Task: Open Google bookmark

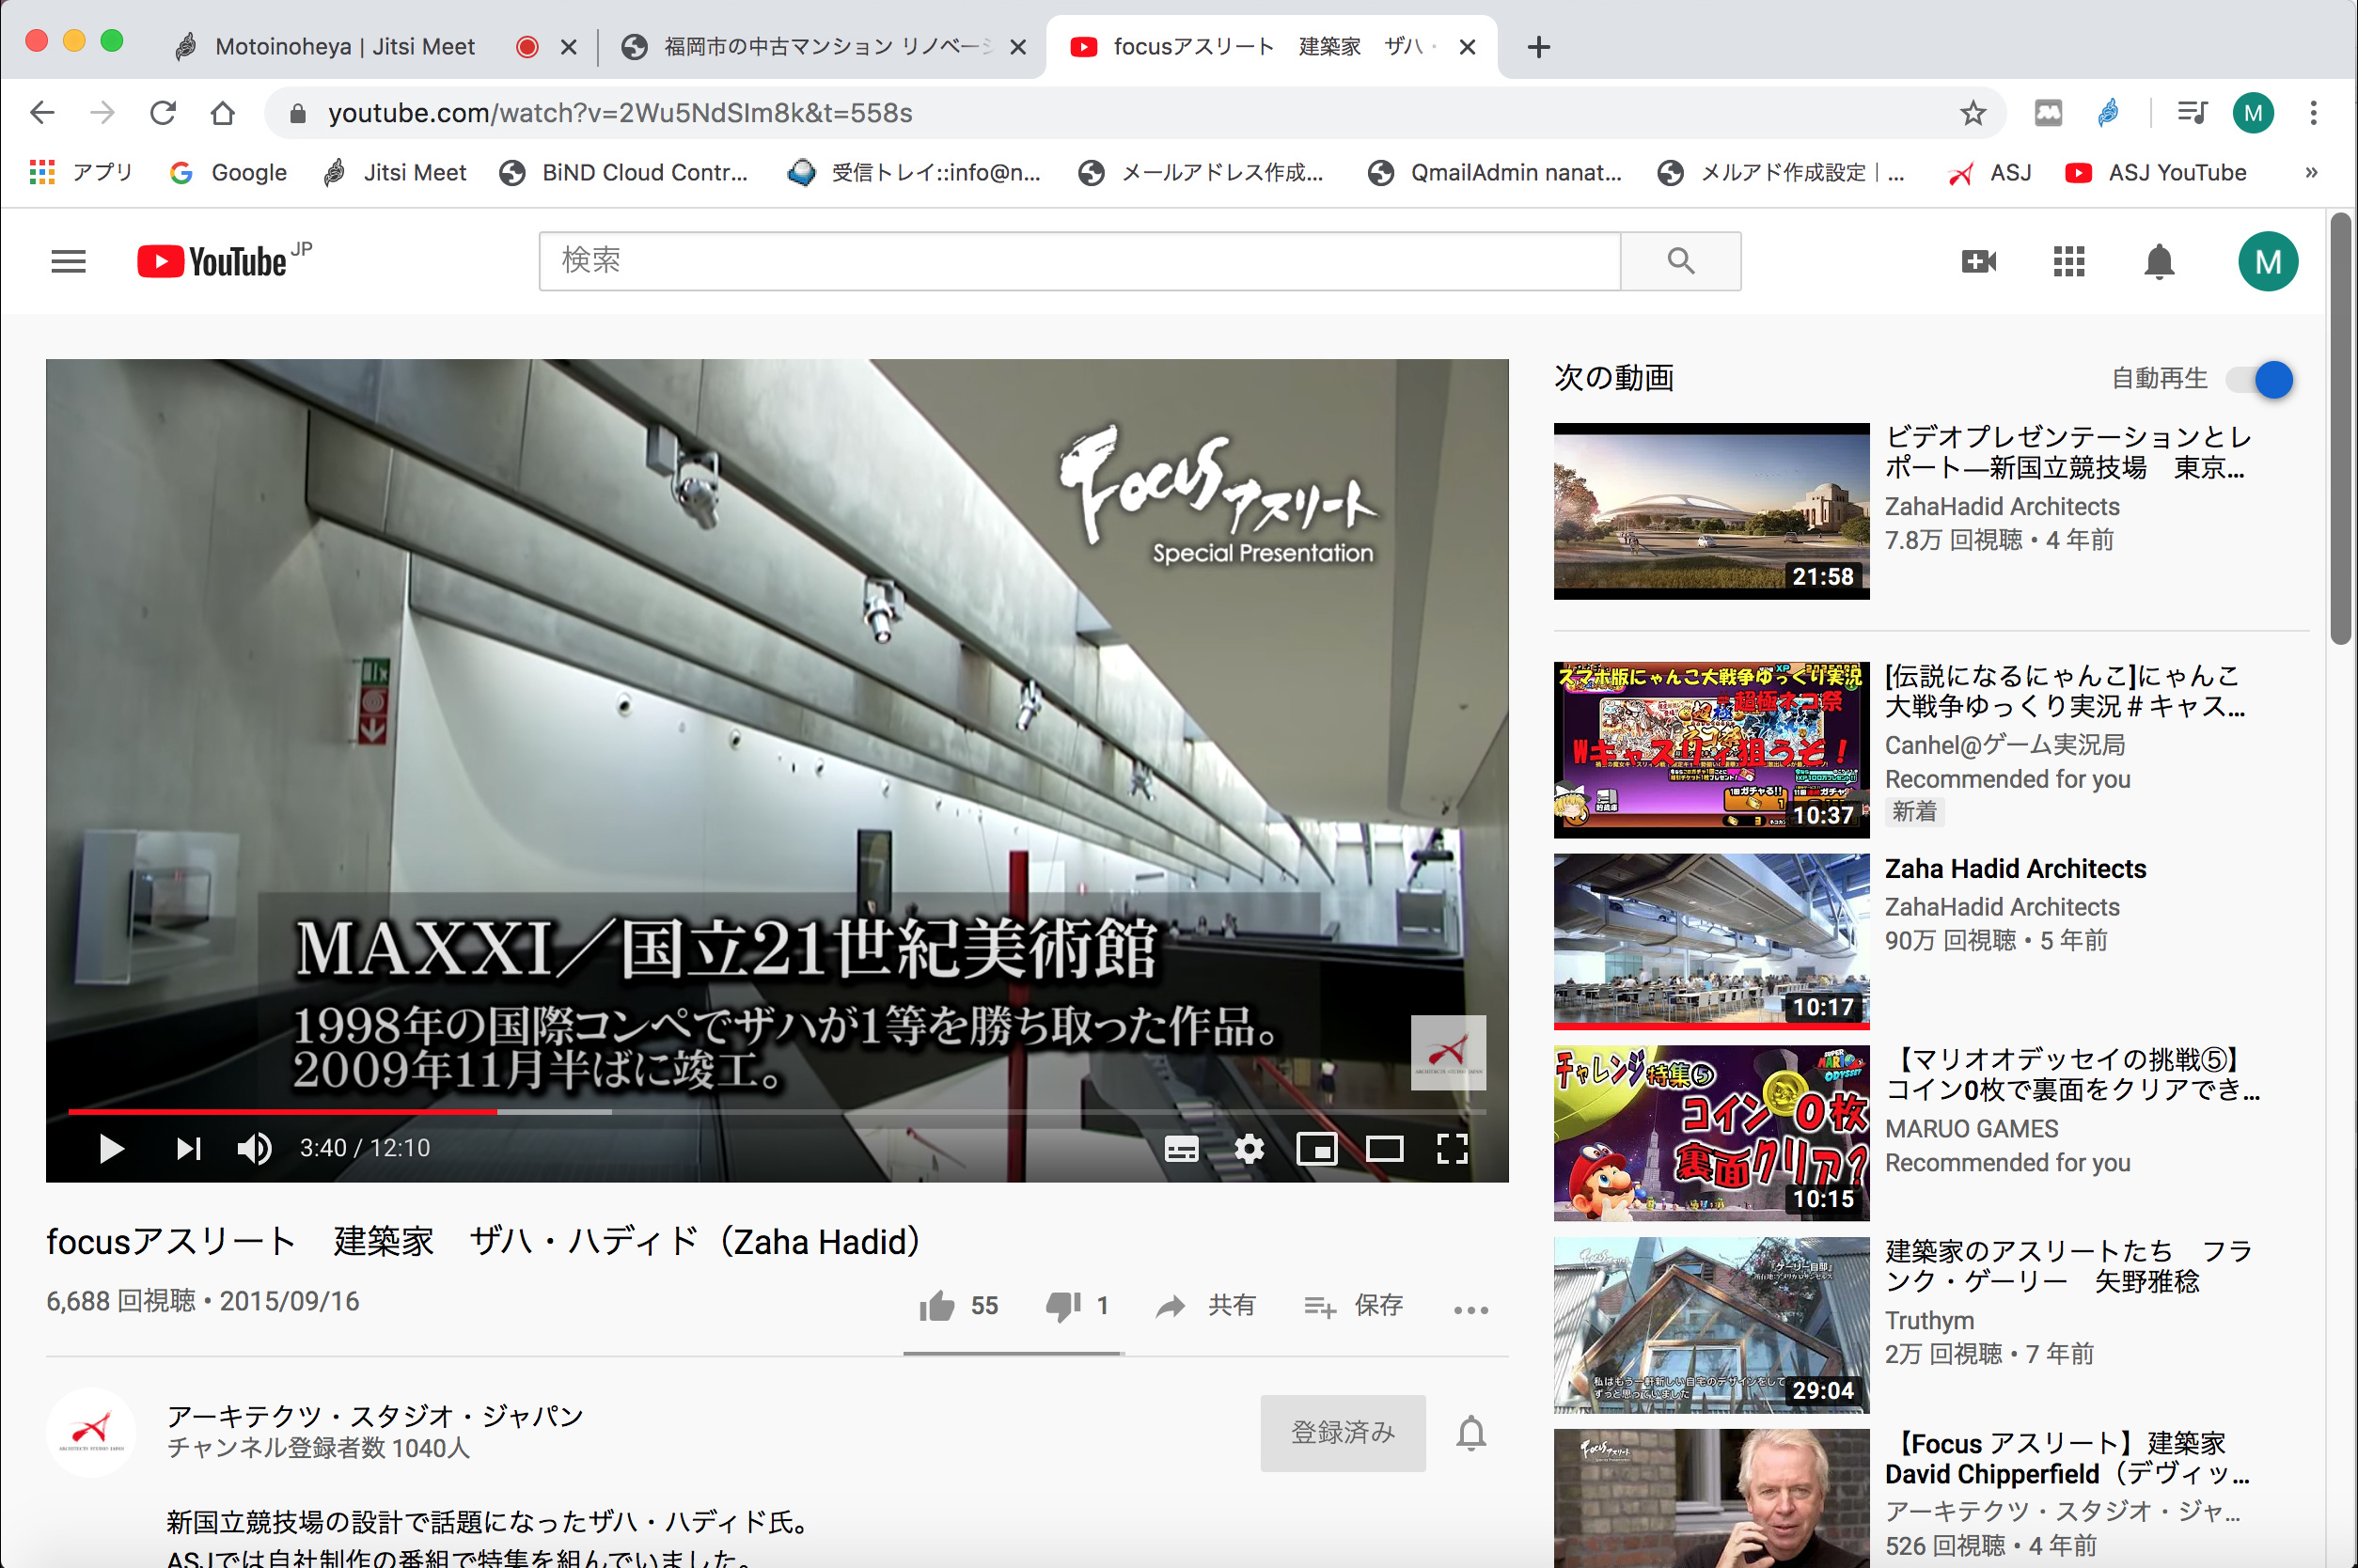Action: [228, 172]
